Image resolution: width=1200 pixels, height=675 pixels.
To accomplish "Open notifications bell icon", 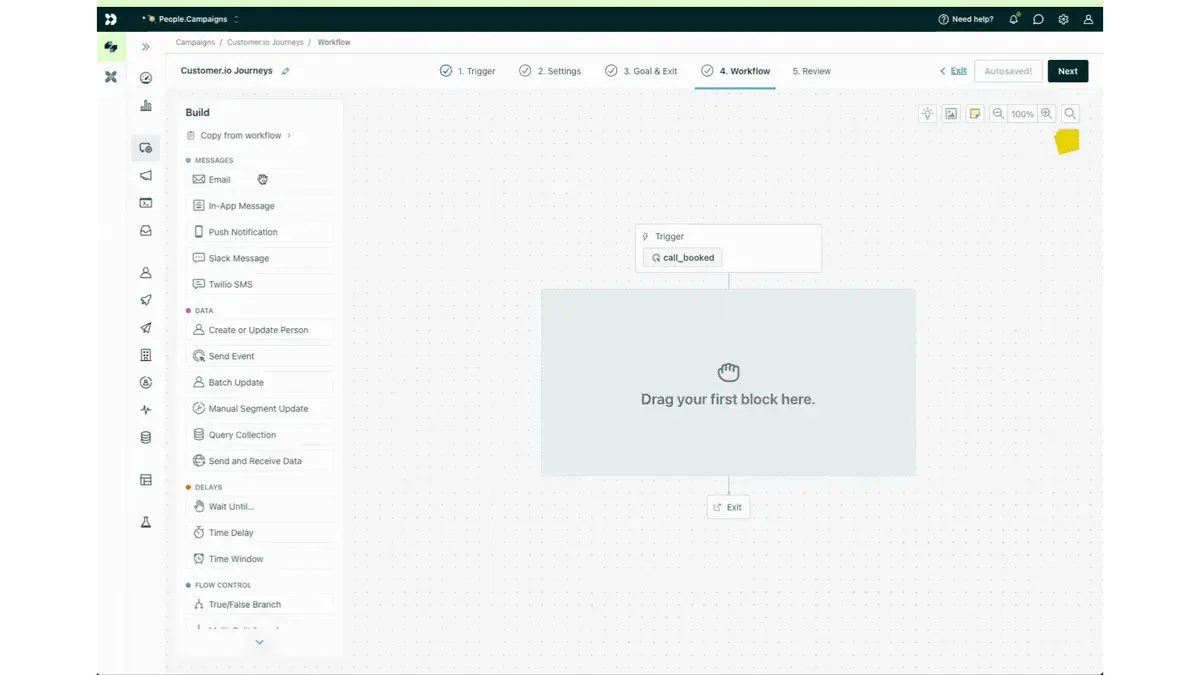I will coord(1014,19).
